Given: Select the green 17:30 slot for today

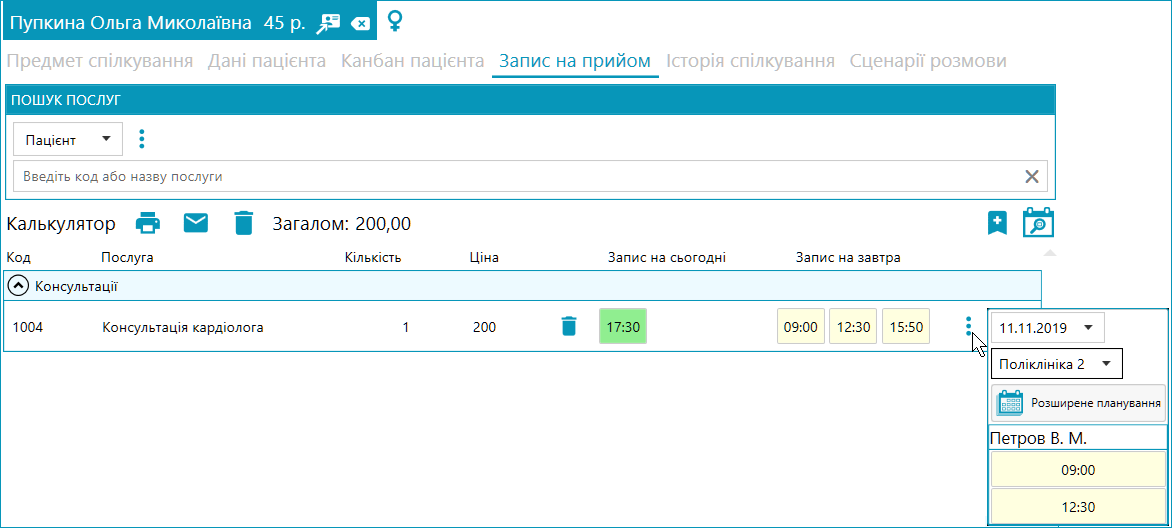Looking at the screenshot, I should [623, 327].
